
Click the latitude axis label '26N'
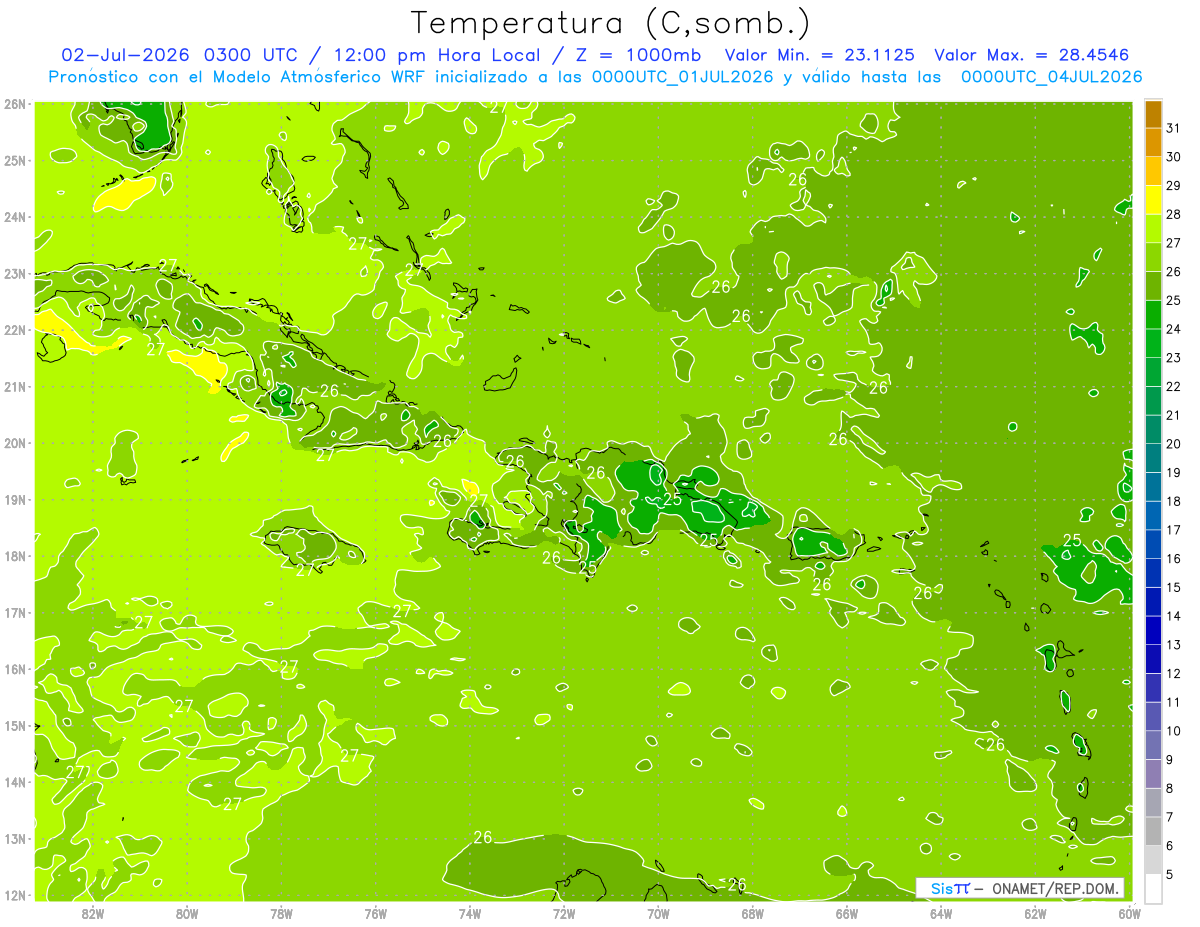point(15,104)
